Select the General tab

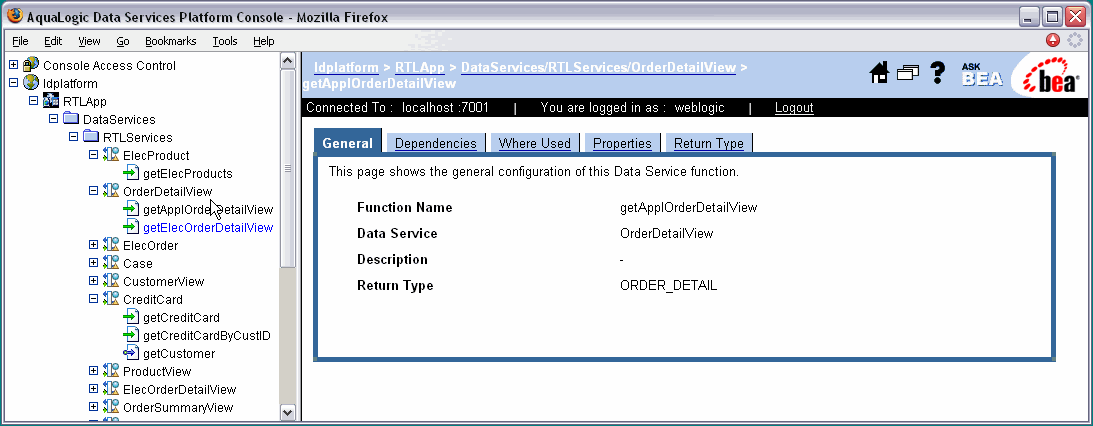click(x=348, y=142)
